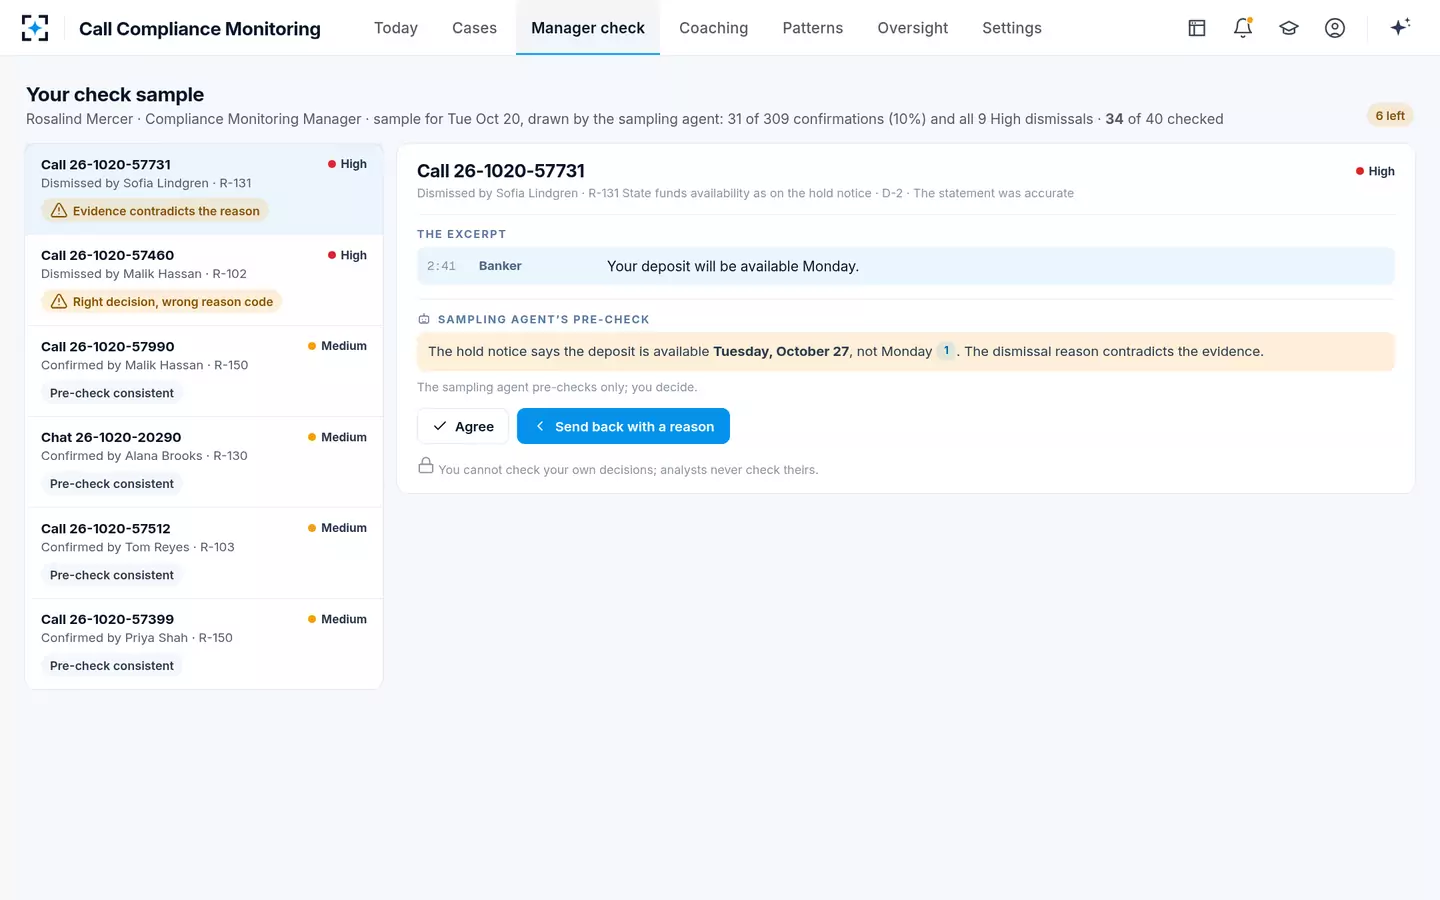Screen dimensions: 1440x900
Task: Click the Sampling Agent's Pre-Check robot icon
Action: coord(424,320)
